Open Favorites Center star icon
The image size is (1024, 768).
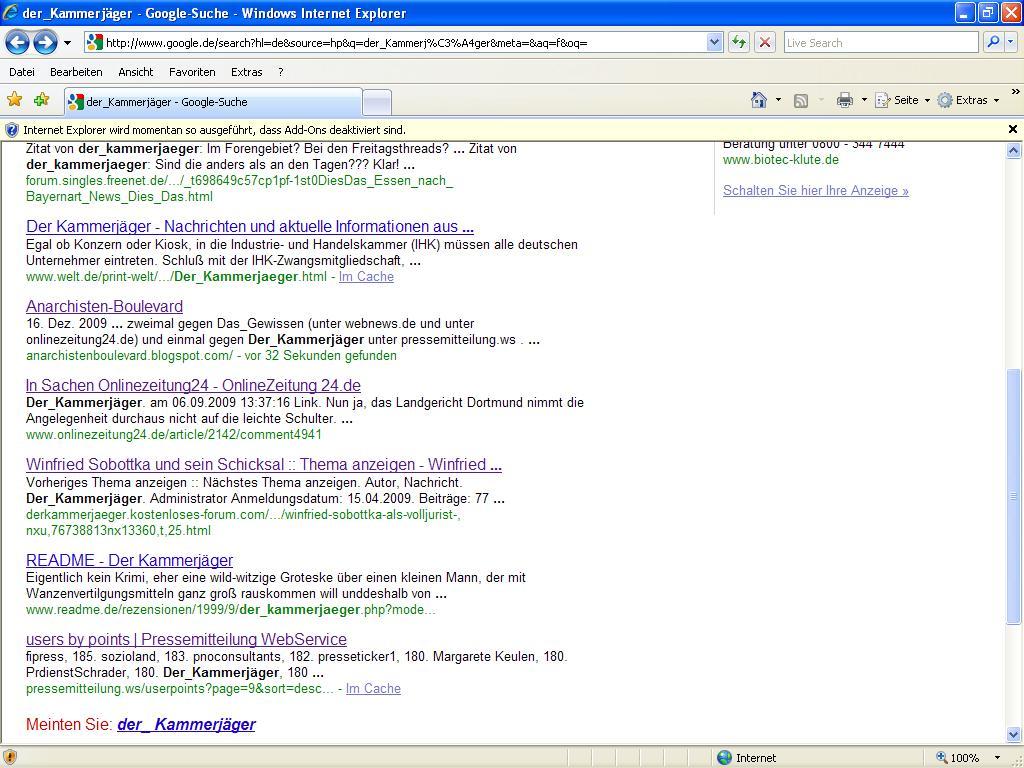[14, 99]
